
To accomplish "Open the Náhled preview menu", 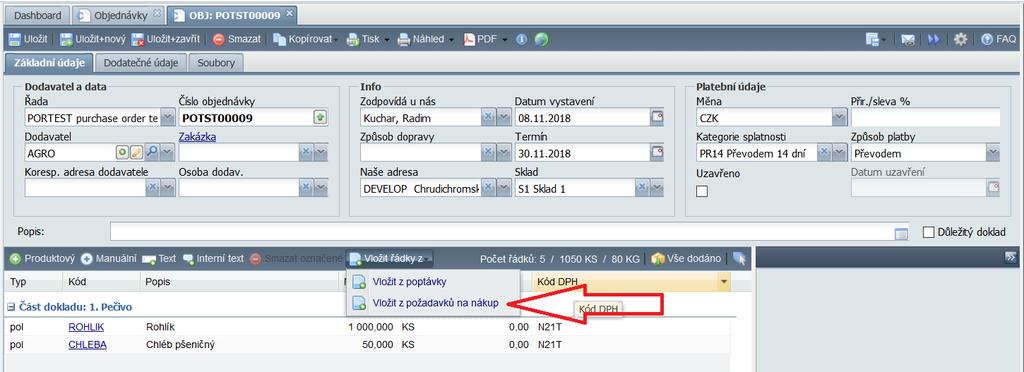I will coord(426,39).
